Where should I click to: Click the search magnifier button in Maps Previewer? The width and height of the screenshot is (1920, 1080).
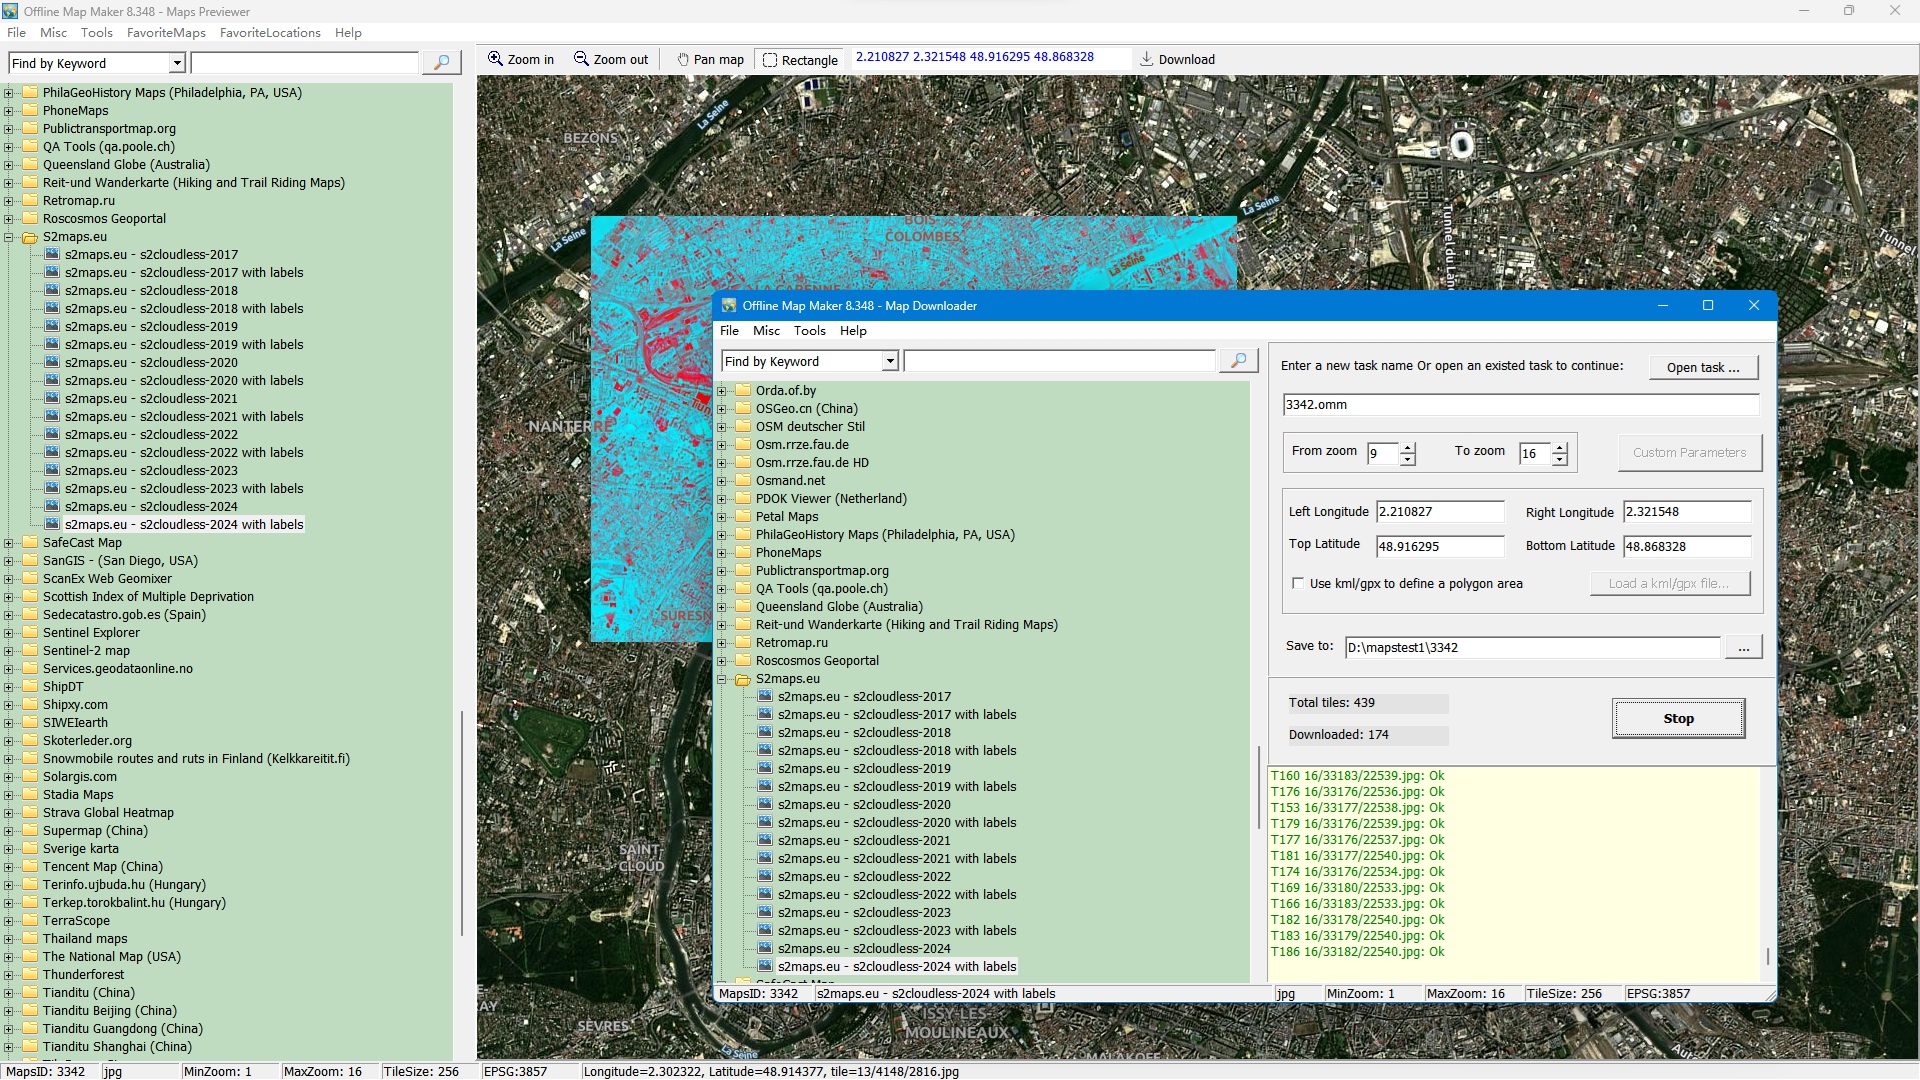pos(441,63)
